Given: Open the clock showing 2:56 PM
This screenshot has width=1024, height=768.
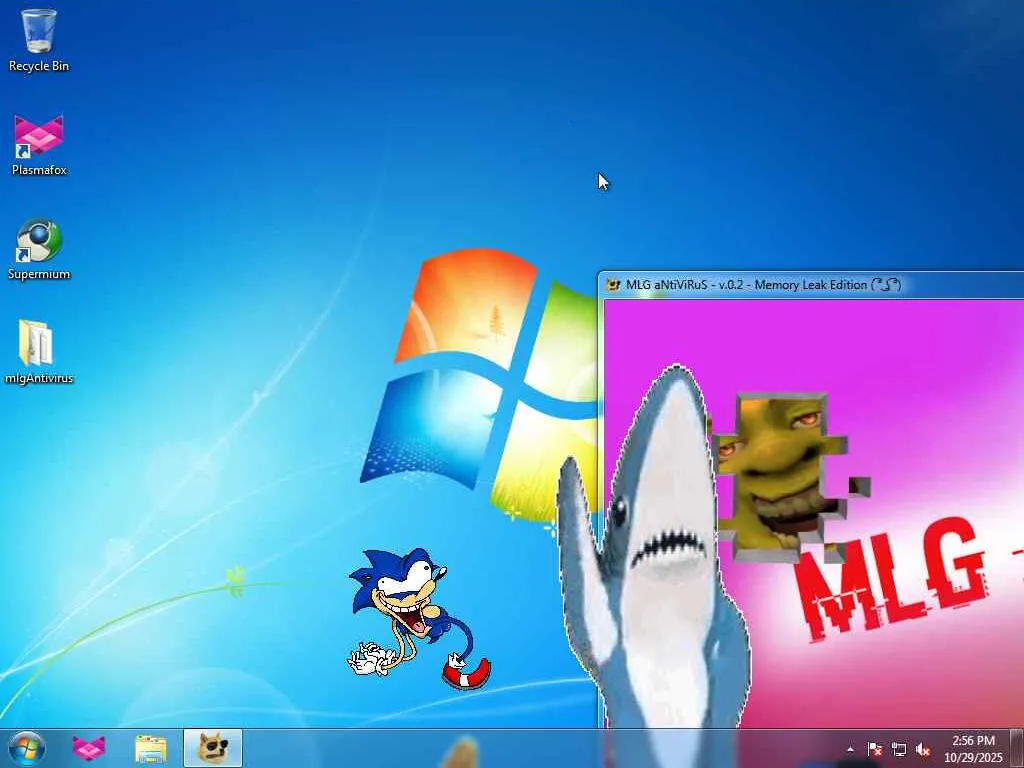Looking at the screenshot, I should (x=973, y=749).
